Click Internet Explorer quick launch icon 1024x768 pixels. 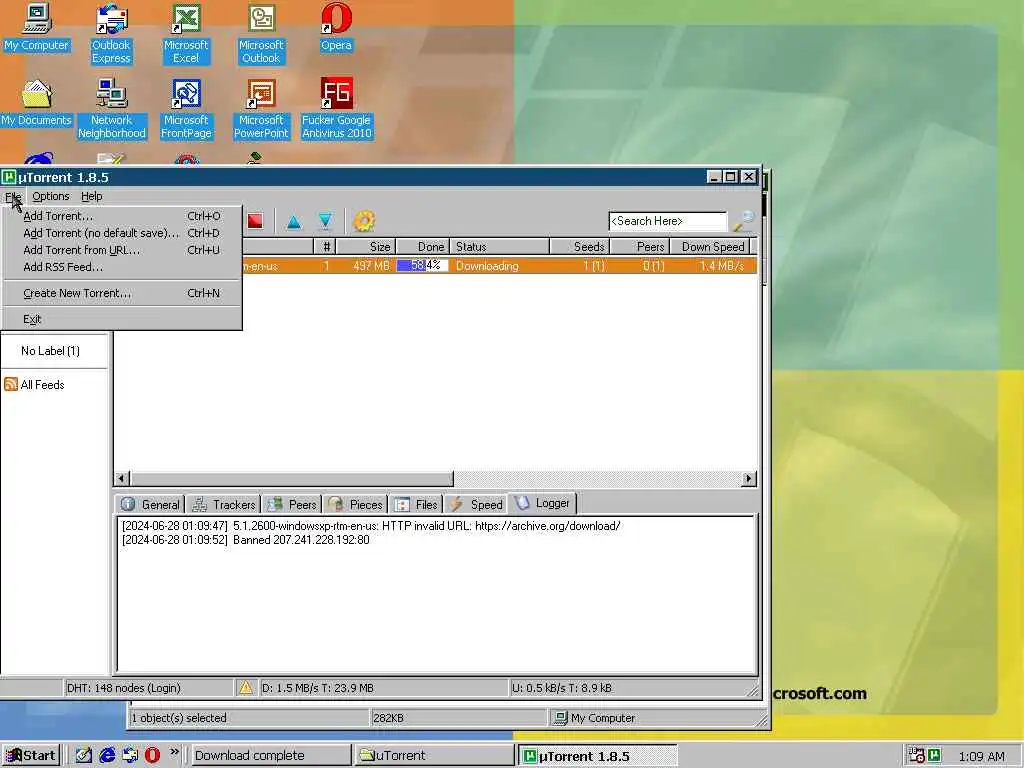point(106,756)
